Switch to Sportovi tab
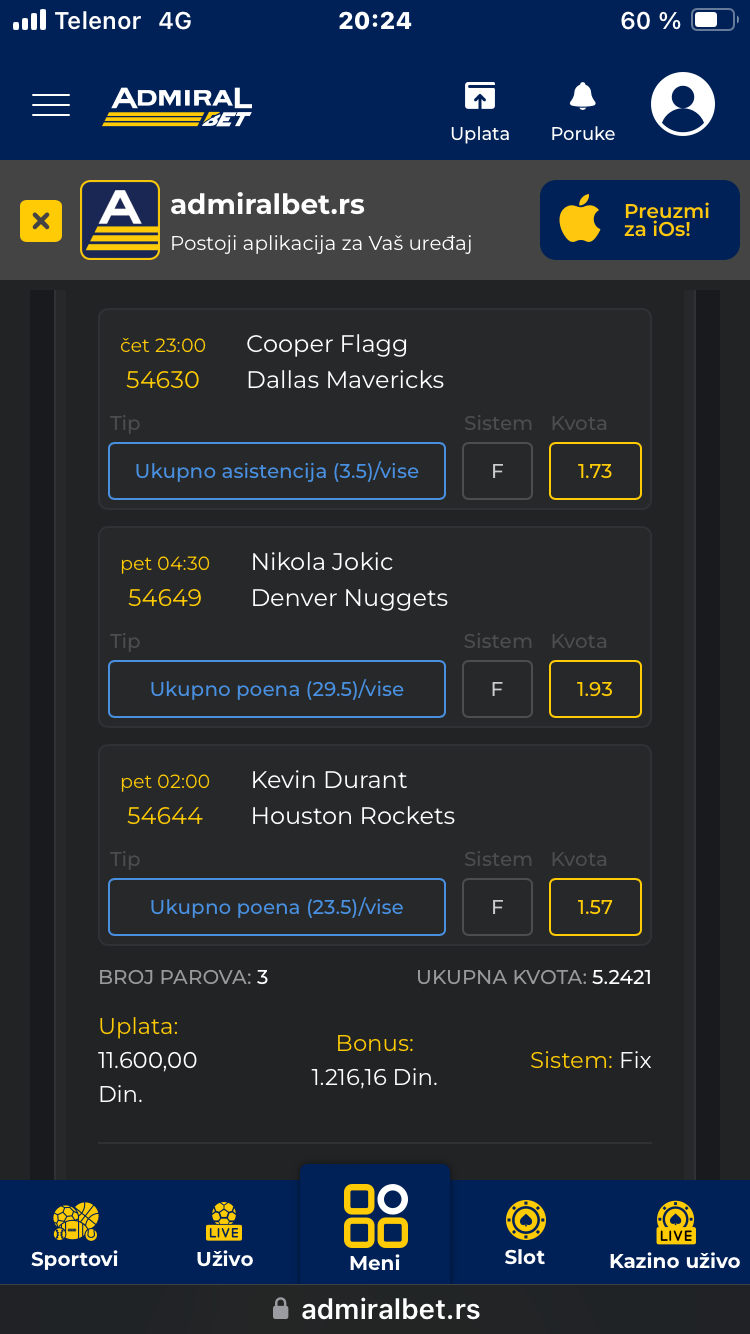 click(75, 1236)
